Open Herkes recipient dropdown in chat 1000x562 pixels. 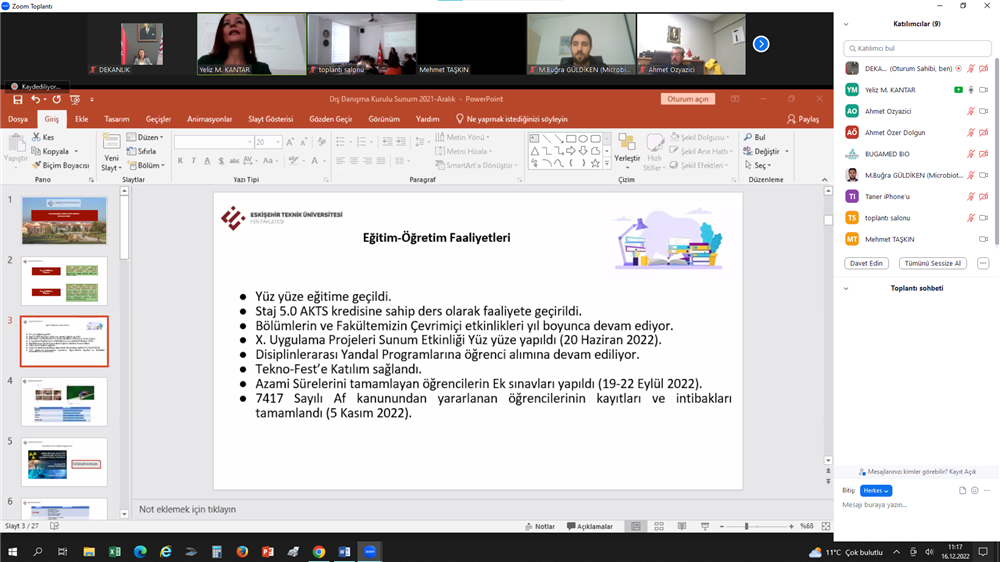point(876,491)
